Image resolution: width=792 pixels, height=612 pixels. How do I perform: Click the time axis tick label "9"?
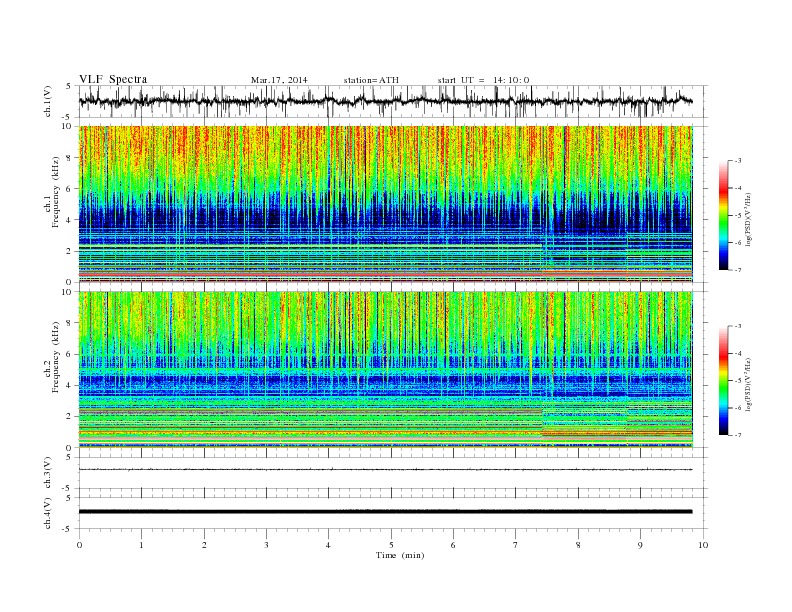640,545
